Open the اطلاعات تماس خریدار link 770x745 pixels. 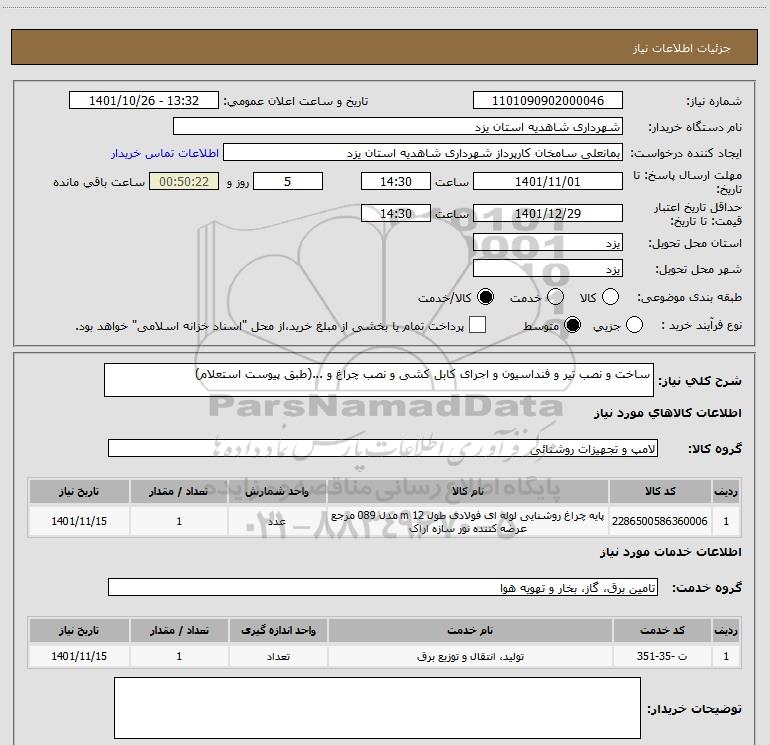pyautogui.click(x=165, y=153)
